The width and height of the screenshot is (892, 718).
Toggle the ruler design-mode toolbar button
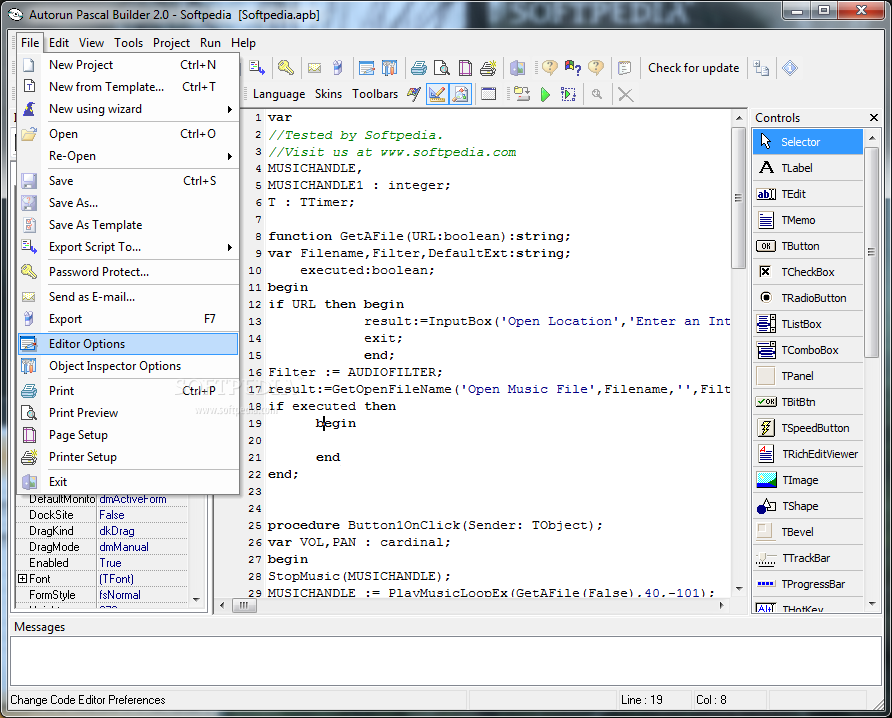coord(437,94)
